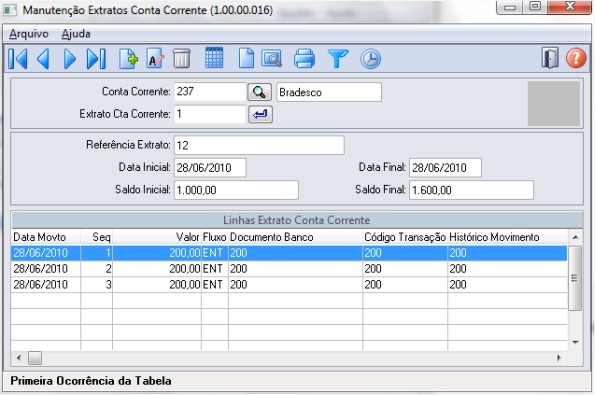Click the grid's vertical scrollbar up arrow
Viewport: 595px width, 395px height.
pos(575,237)
